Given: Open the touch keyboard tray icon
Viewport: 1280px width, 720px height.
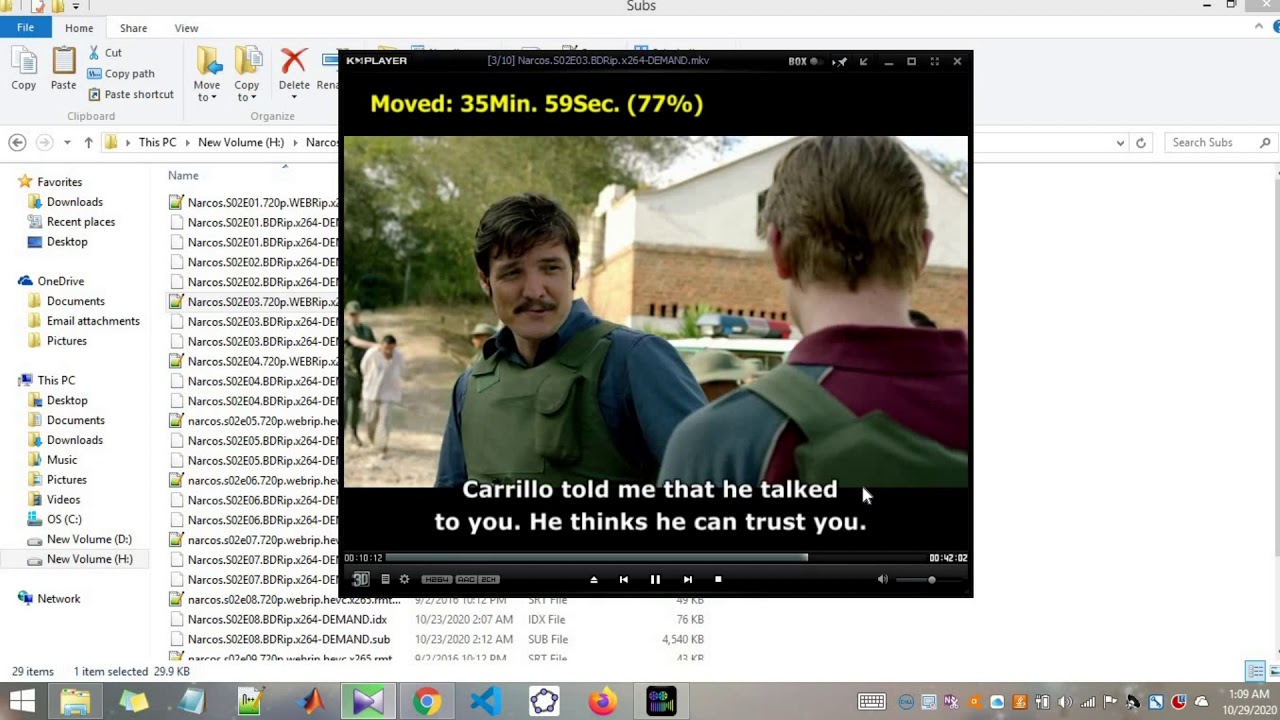Looking at the screenshot, I should (871, 702).
